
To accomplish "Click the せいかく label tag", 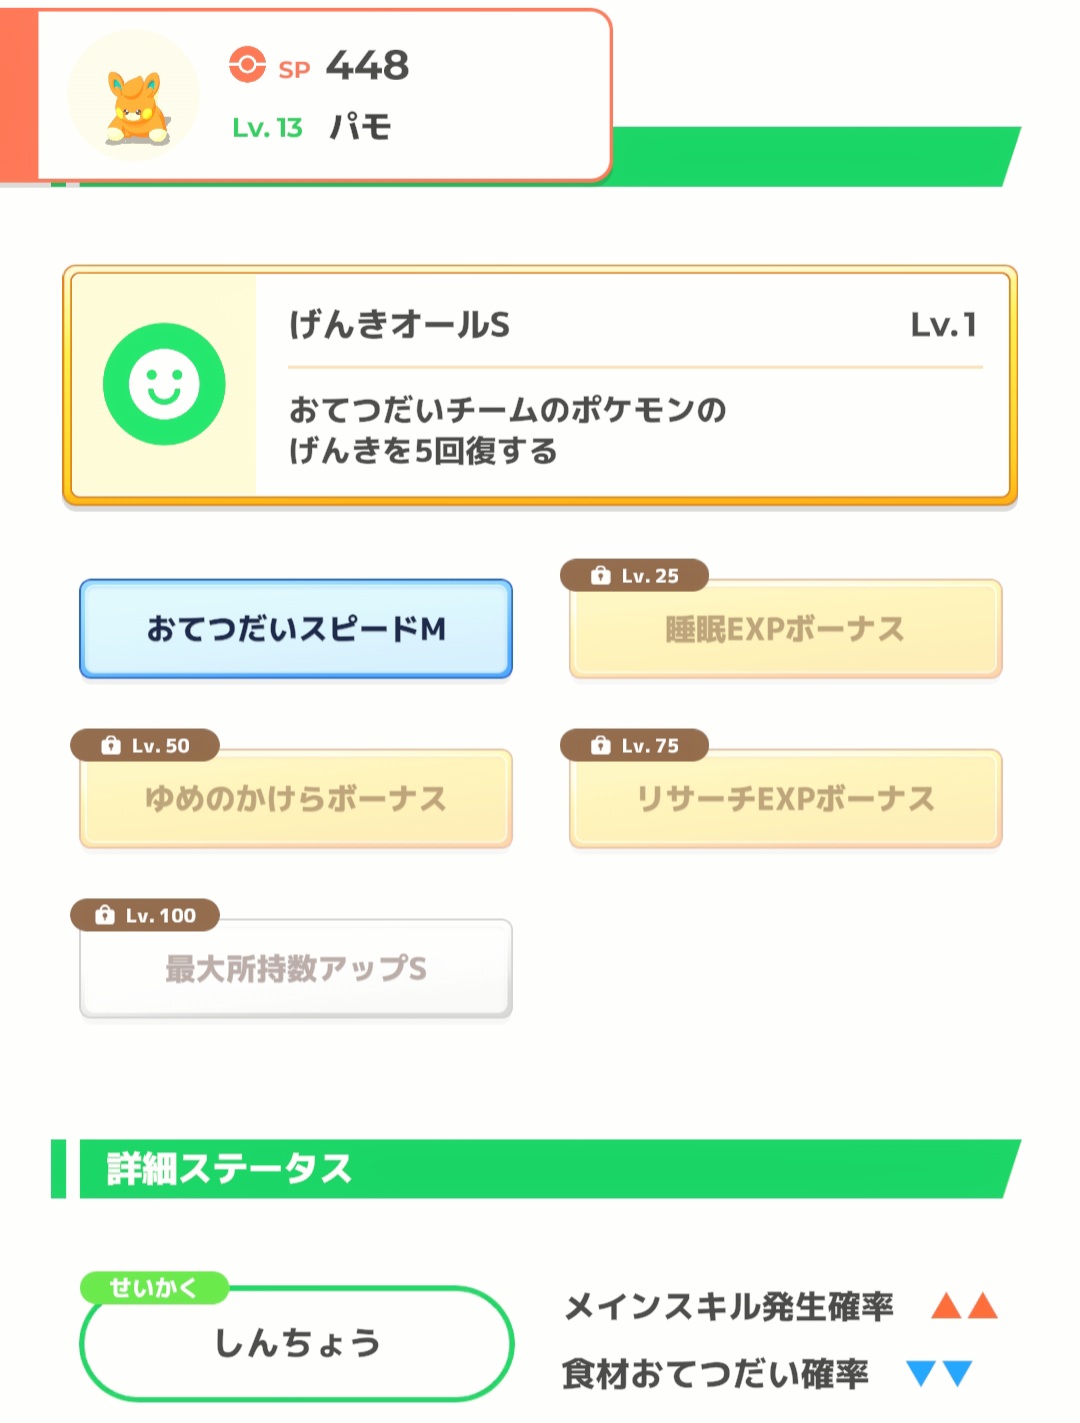I will pos(154,1288).
